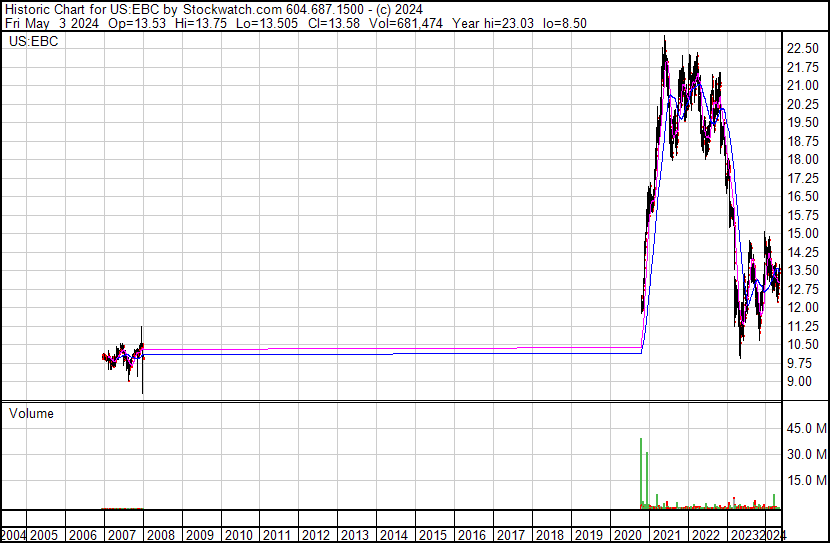The image size is (830, 543).
Task: Select the 18.00 price axis label
Action: pos(802,159)
